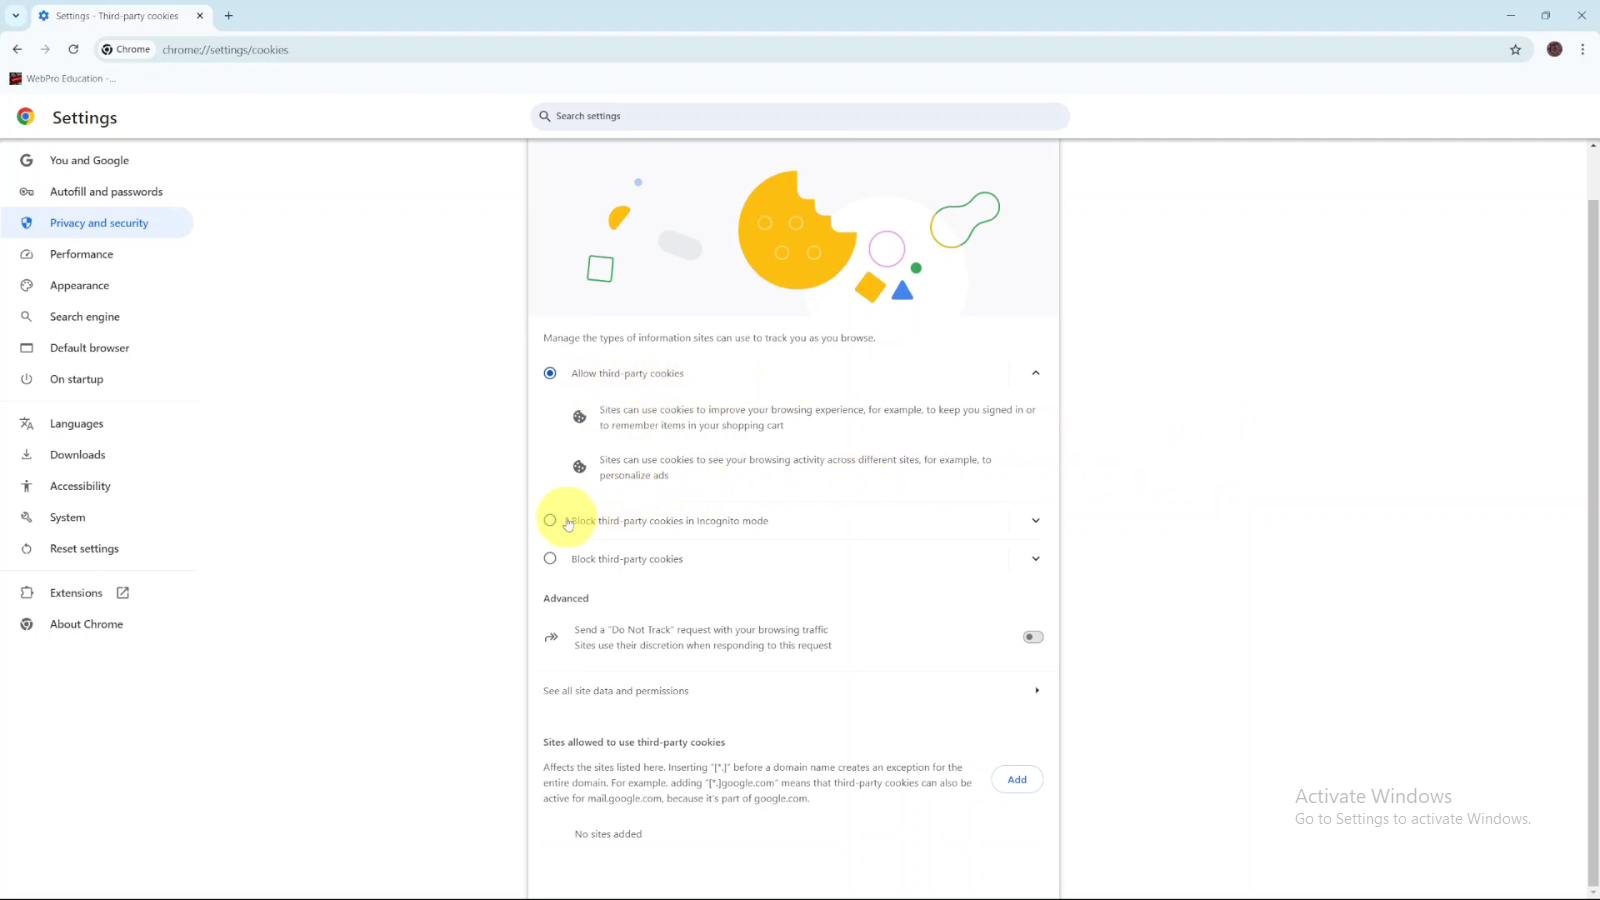Click the No sites added text
Screen dimensions: 1600x900
coord(608,834)
